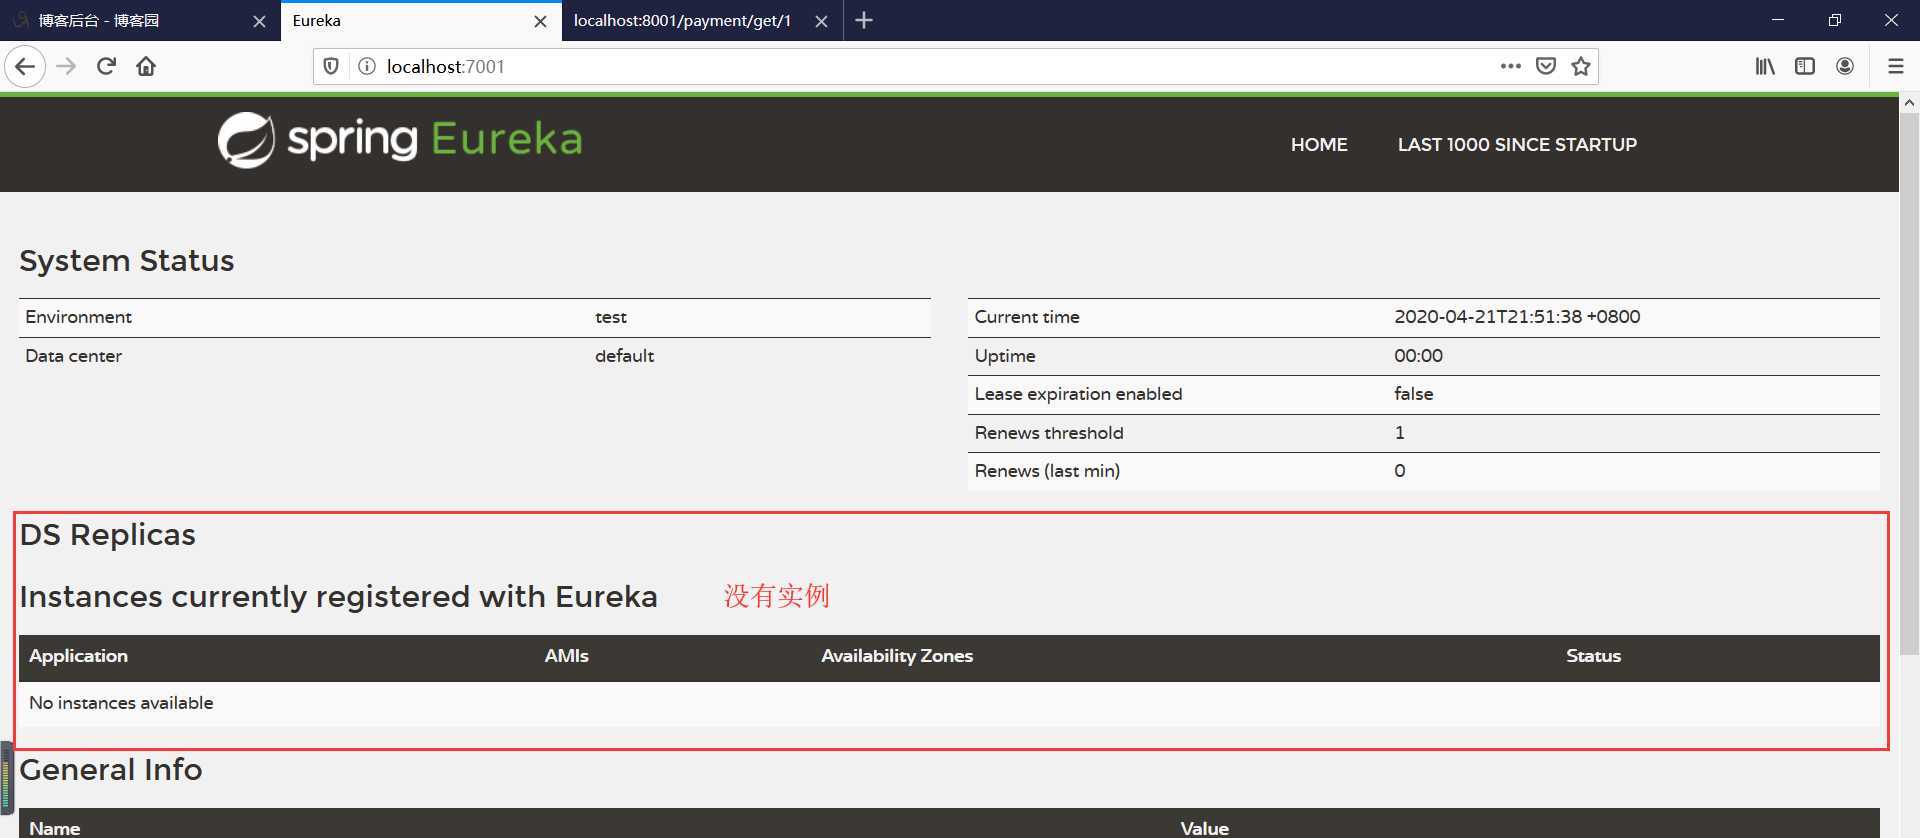Click the Availability Zones column header
Screen dimensions: 1920x838
(897, 656)
